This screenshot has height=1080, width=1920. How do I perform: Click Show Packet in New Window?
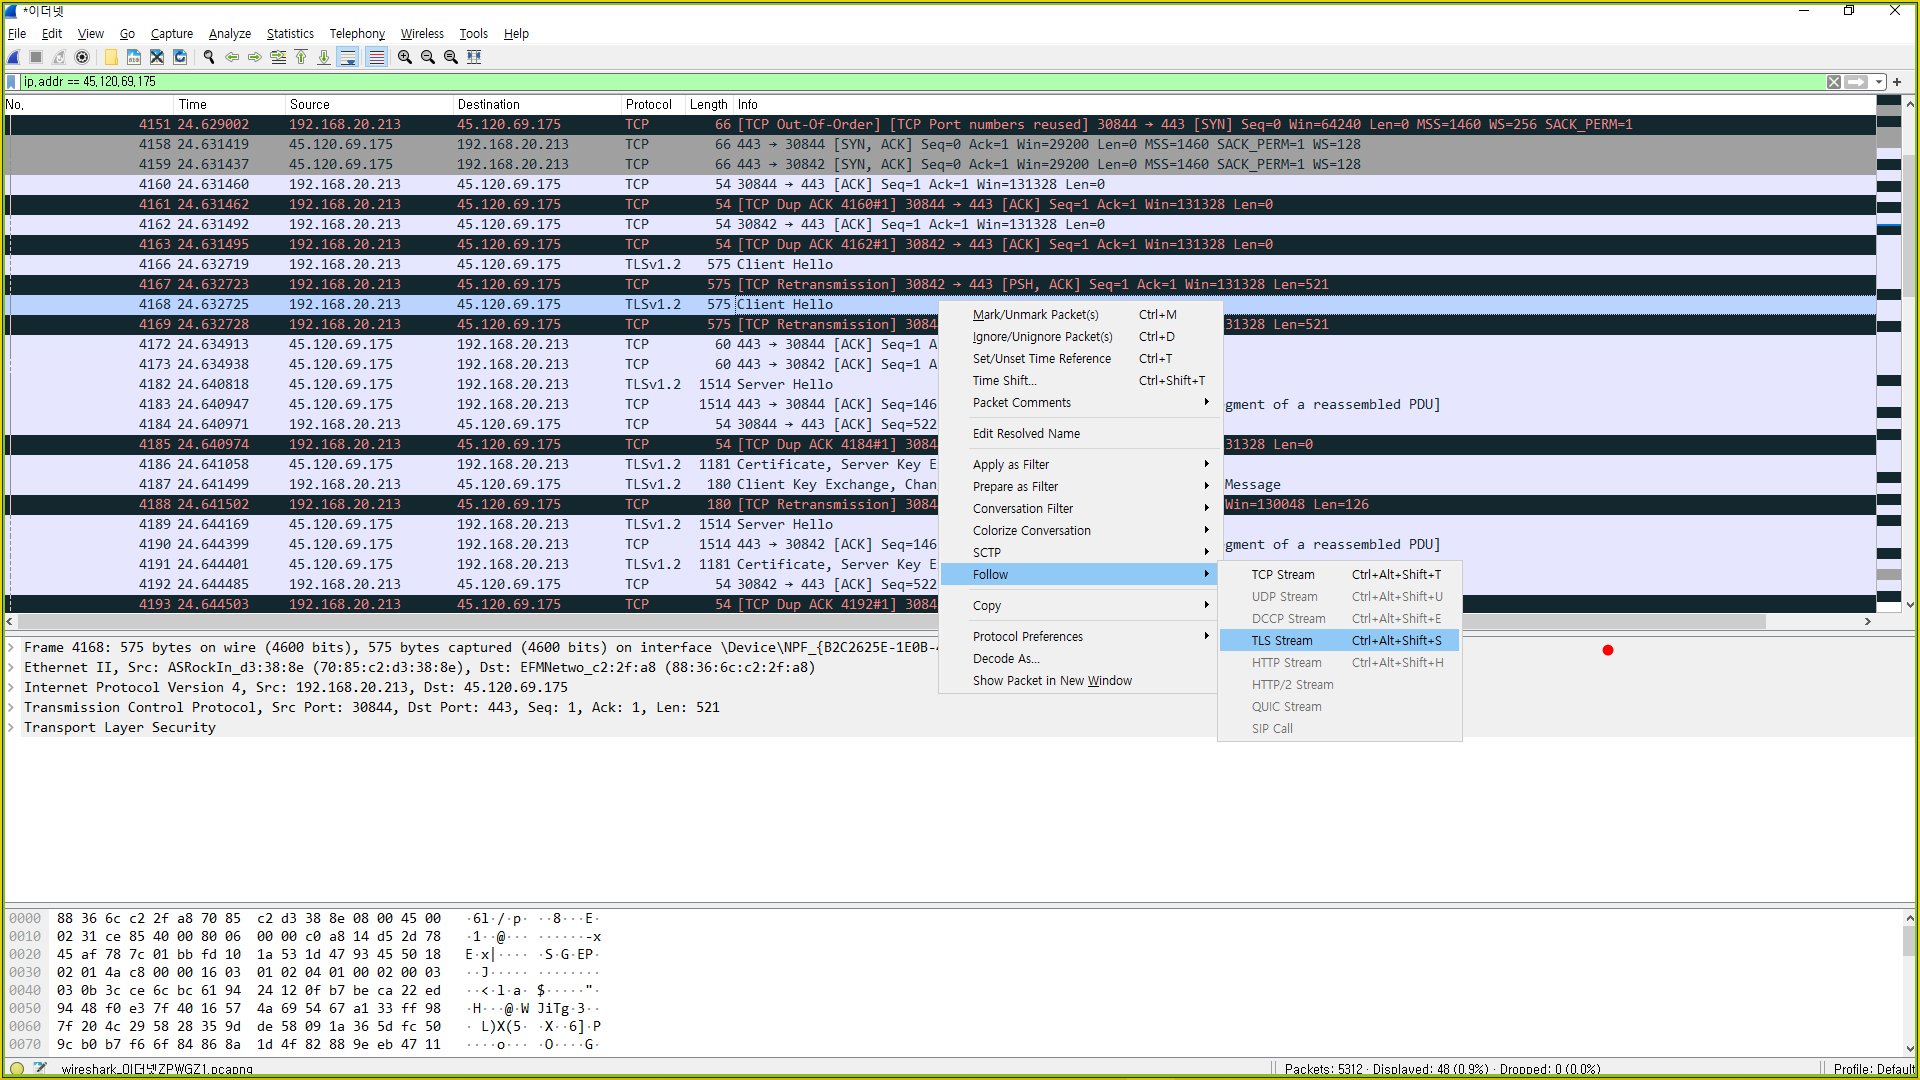pyautogui.click(x=1052, y=681)
